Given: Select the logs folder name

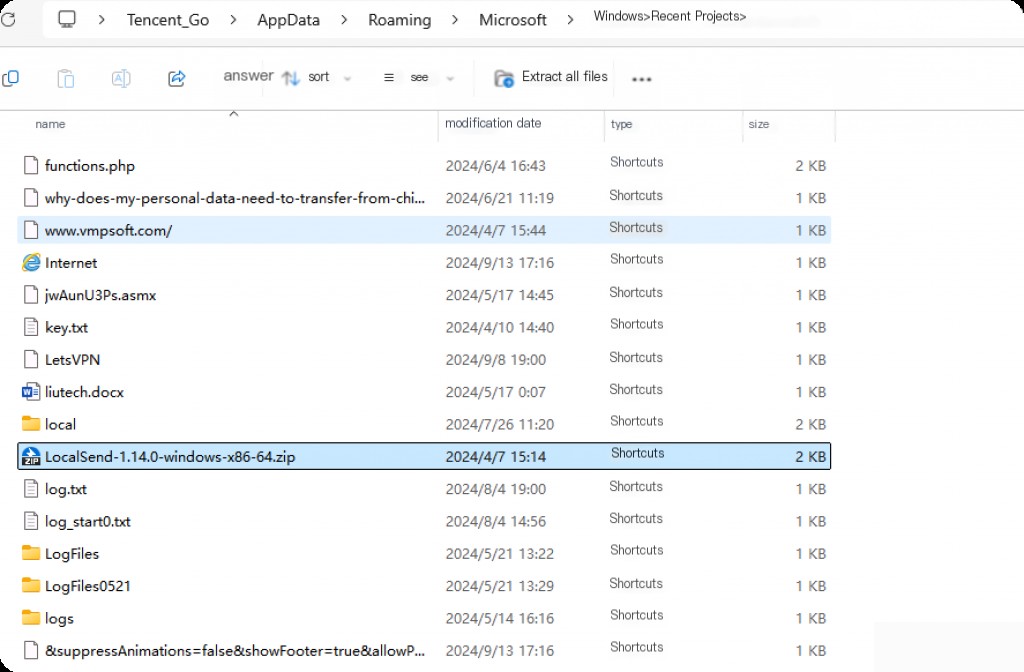Looking at the screenshot, I should [x=59, y=618].
